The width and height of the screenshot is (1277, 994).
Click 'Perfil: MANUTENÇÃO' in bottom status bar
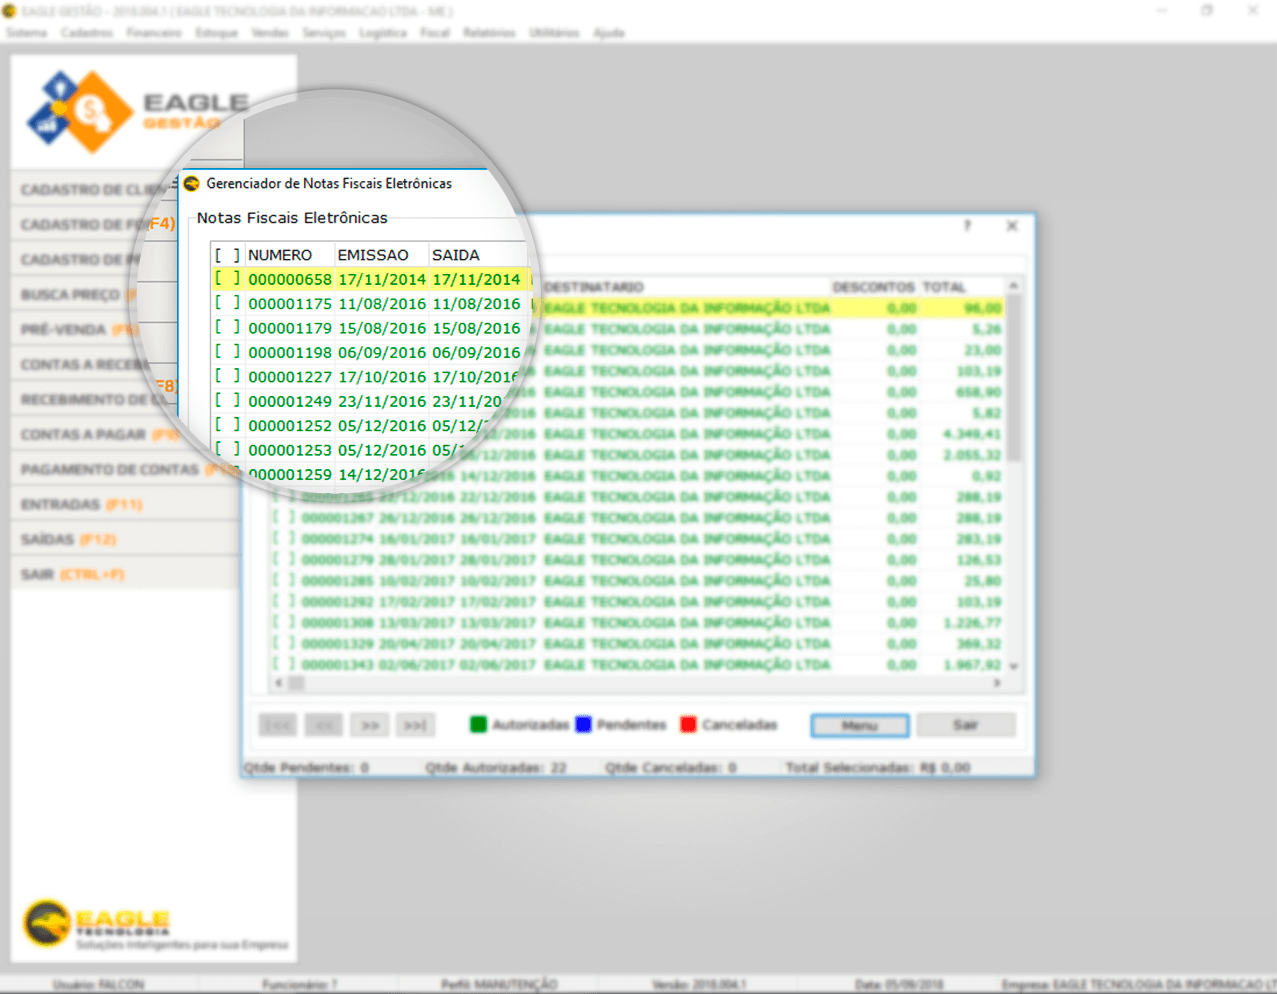[x=499, y=985]
